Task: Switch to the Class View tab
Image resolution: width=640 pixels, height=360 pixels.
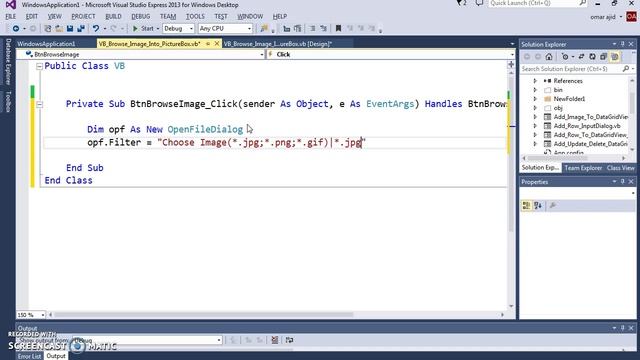Action: (x=620, y=168)
